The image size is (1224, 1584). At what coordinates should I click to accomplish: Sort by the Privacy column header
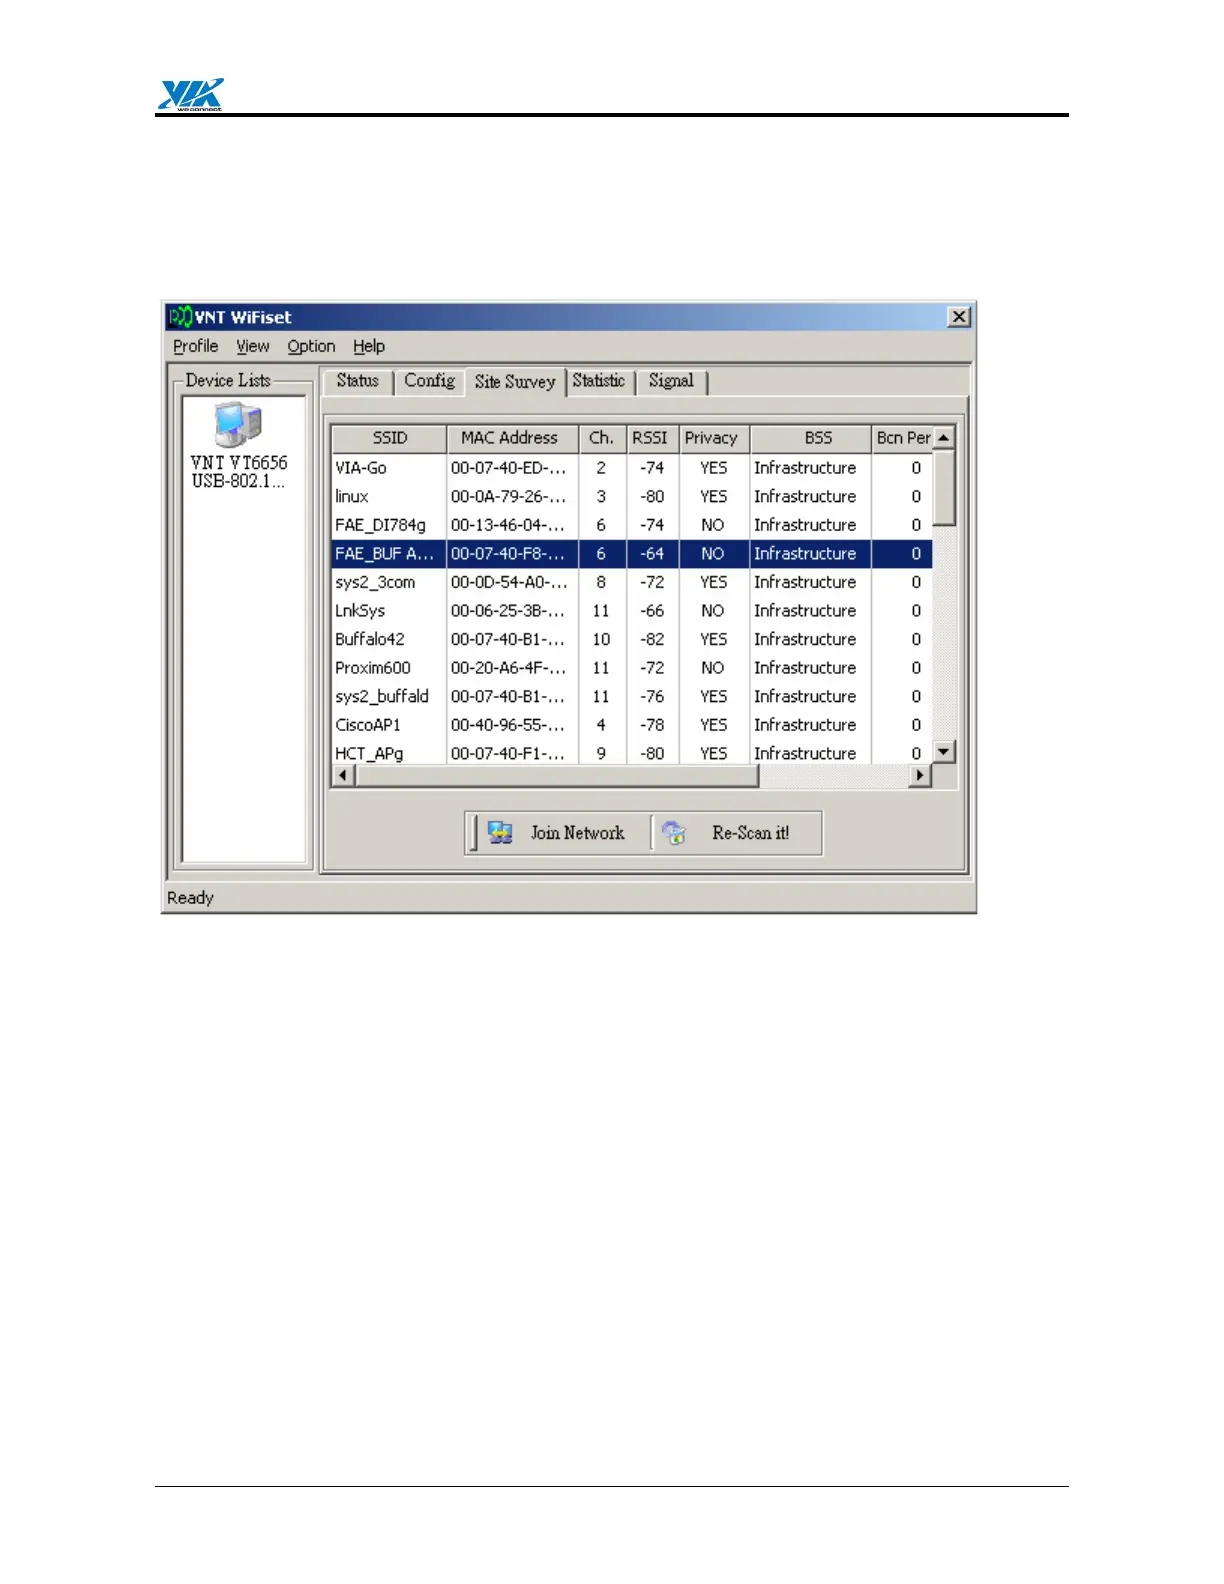[714, 438]
